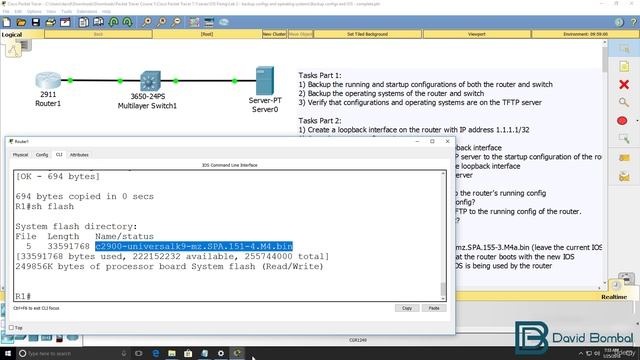
Task: Click the Viewport button
Action: pos(477,34)
